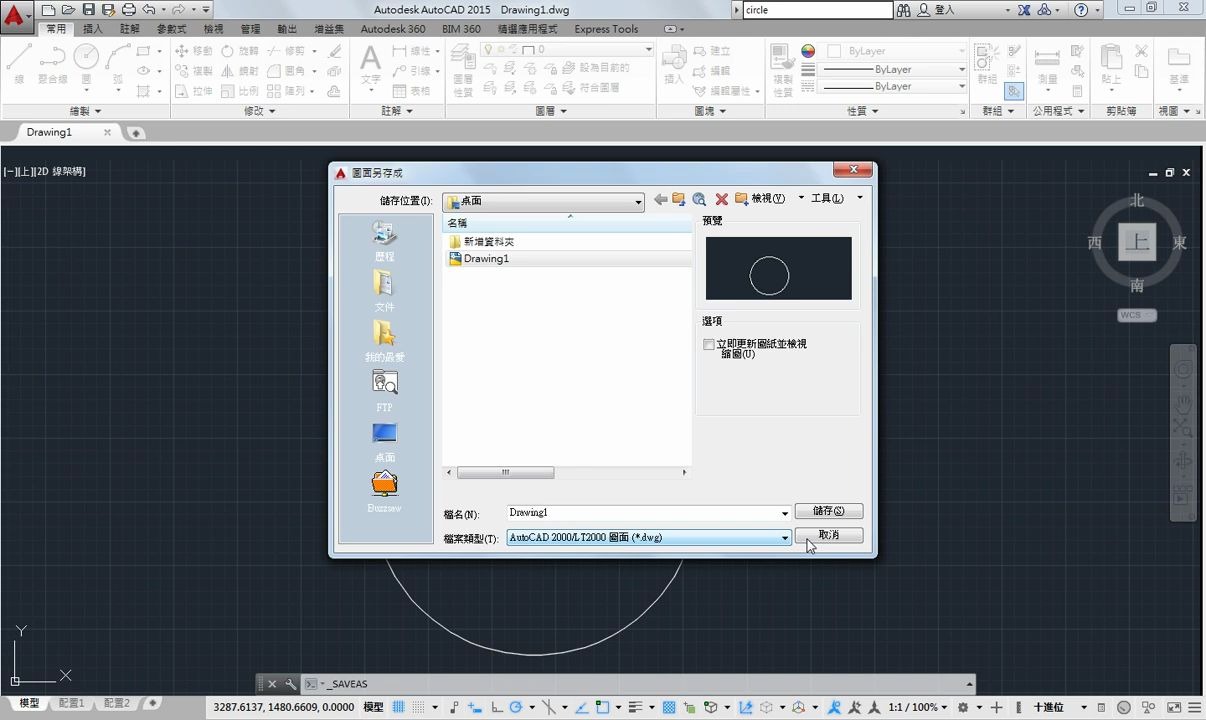Viewport: 1206px width, 720px height.
Task: Switch to the Express Tools ribbon tab
Action: pos(606,29)
